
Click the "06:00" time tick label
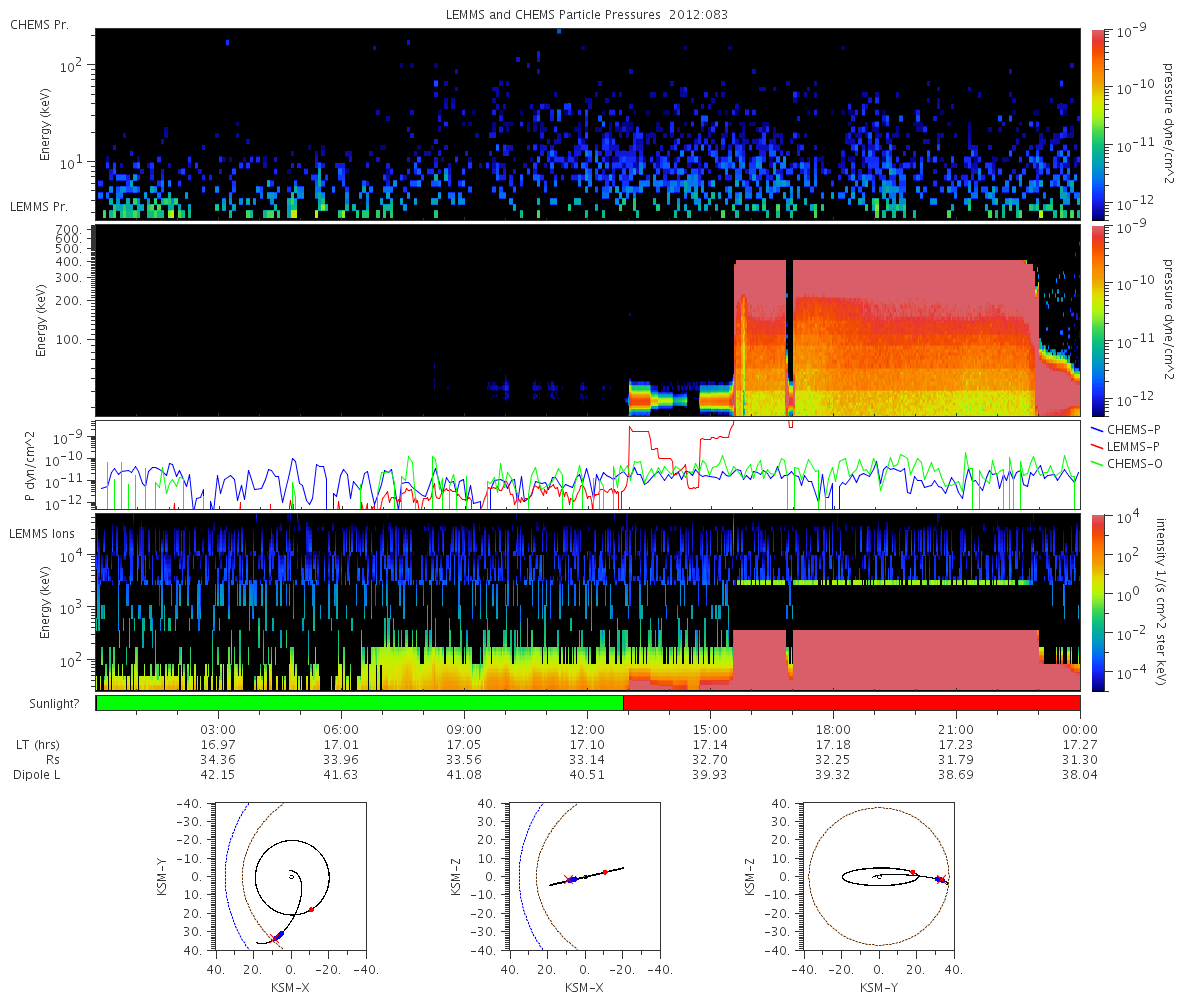(x=342, y=730)
